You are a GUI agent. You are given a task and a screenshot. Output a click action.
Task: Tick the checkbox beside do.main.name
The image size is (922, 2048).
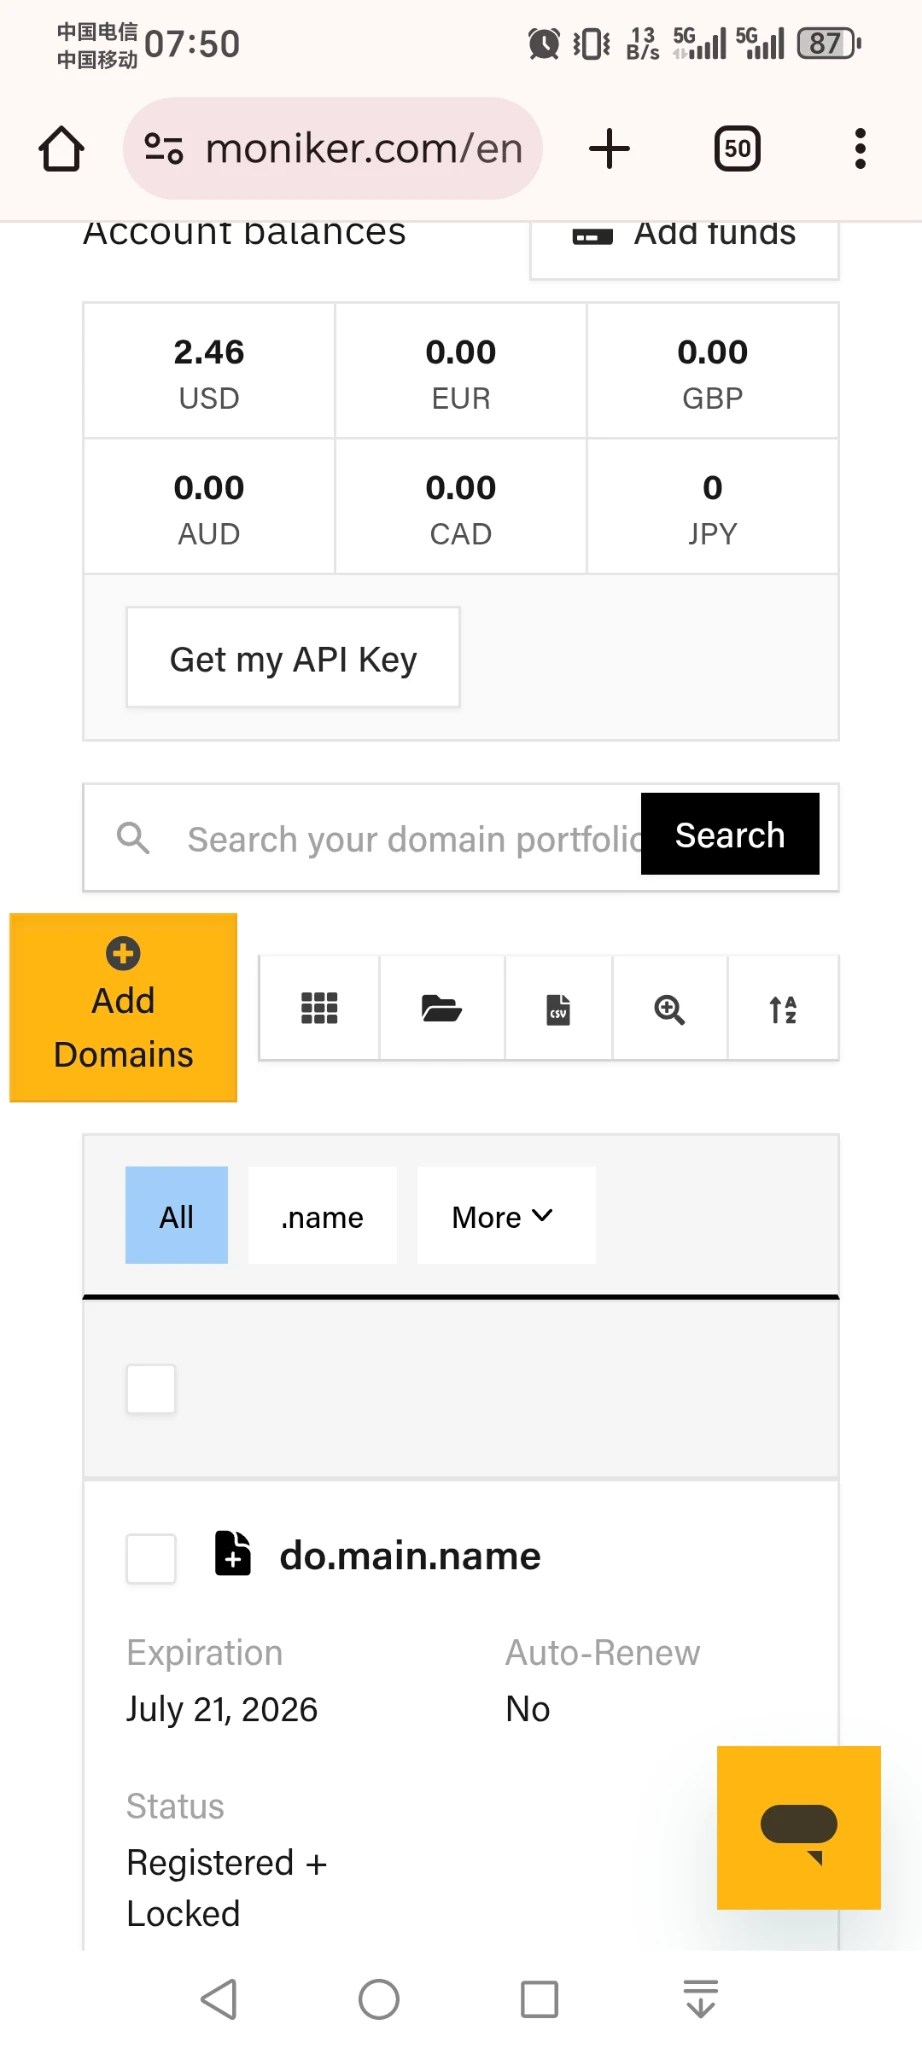click(x=151, y=1558)
